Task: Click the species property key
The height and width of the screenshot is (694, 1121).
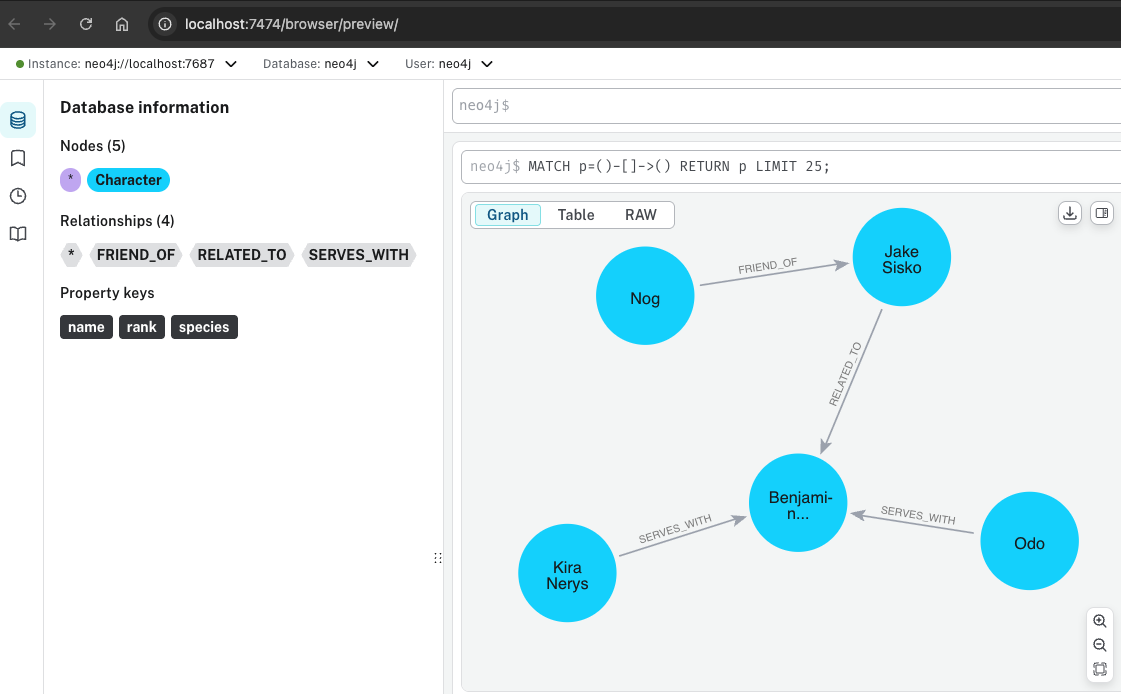Action: [x=204, y=327]
